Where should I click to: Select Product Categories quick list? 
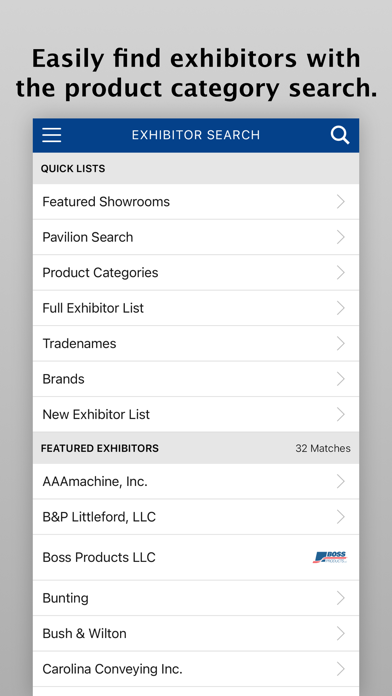point(196,273)
